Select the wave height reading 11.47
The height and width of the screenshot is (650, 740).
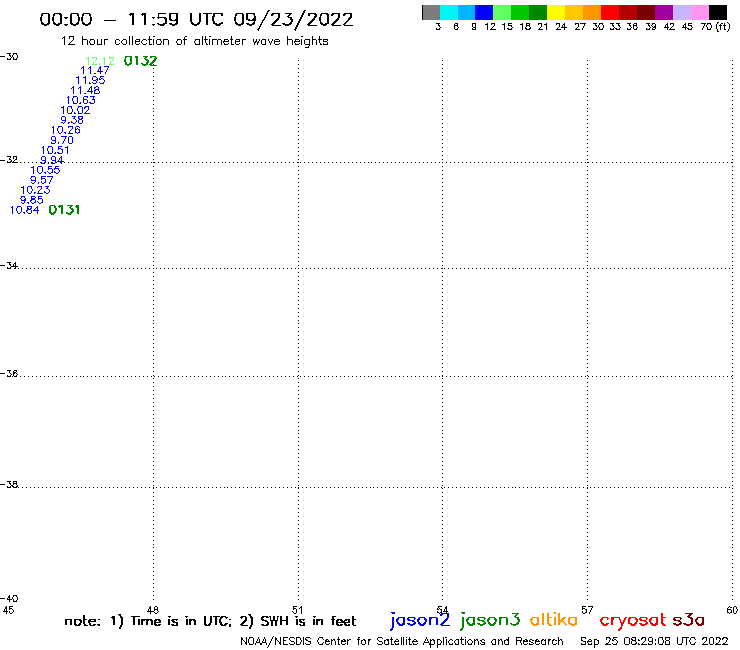pos(95,70)
